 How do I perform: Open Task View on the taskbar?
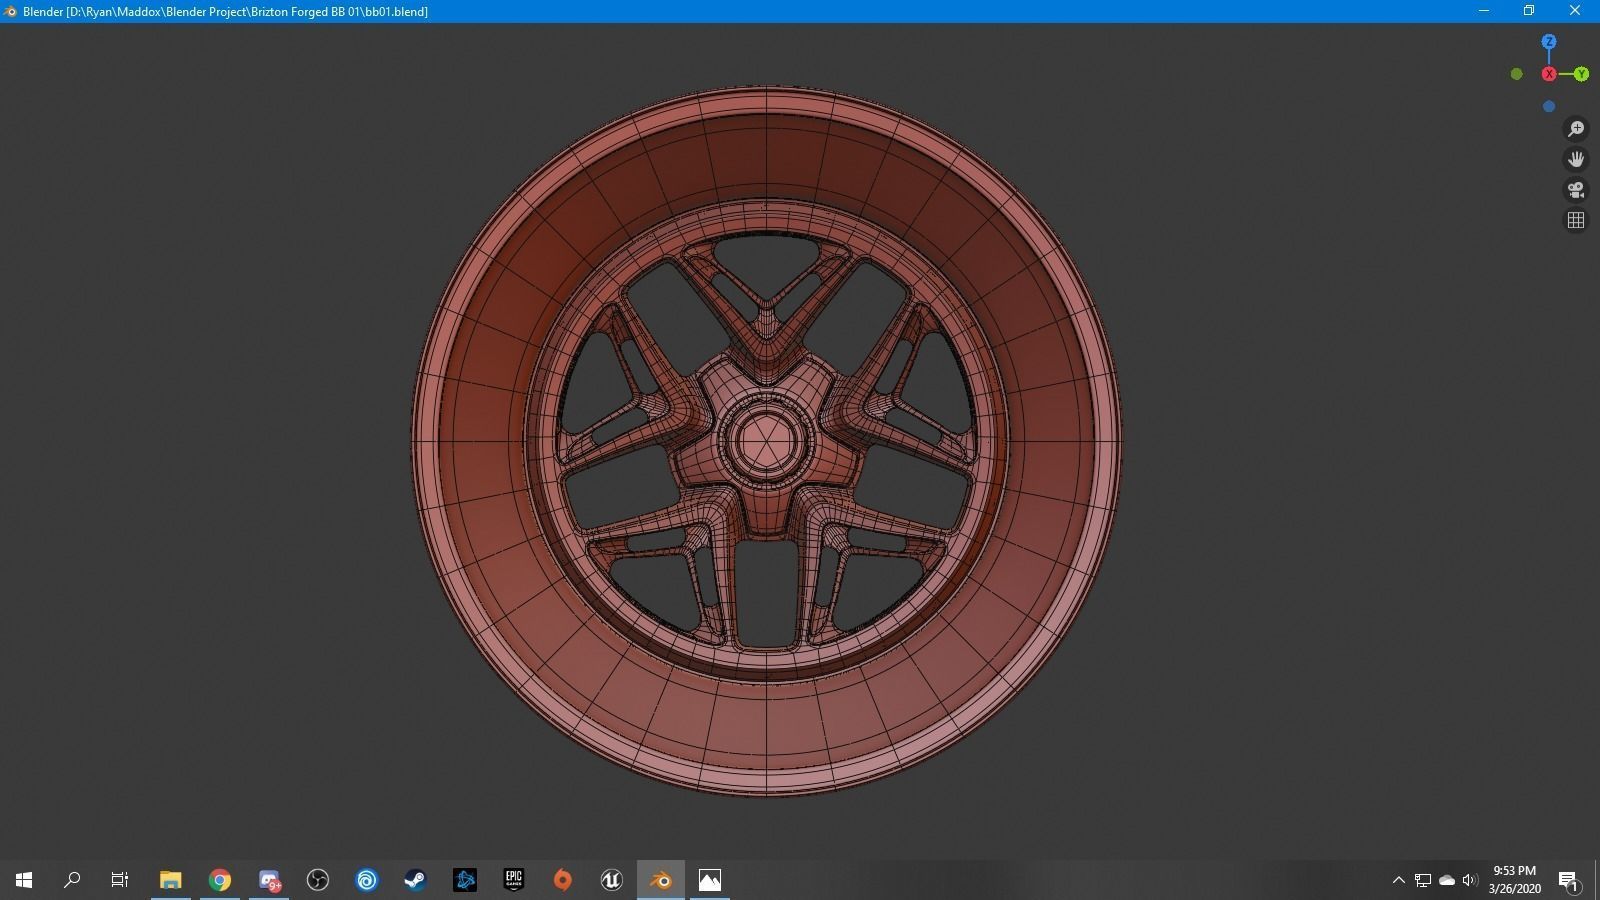pos(120,880)
